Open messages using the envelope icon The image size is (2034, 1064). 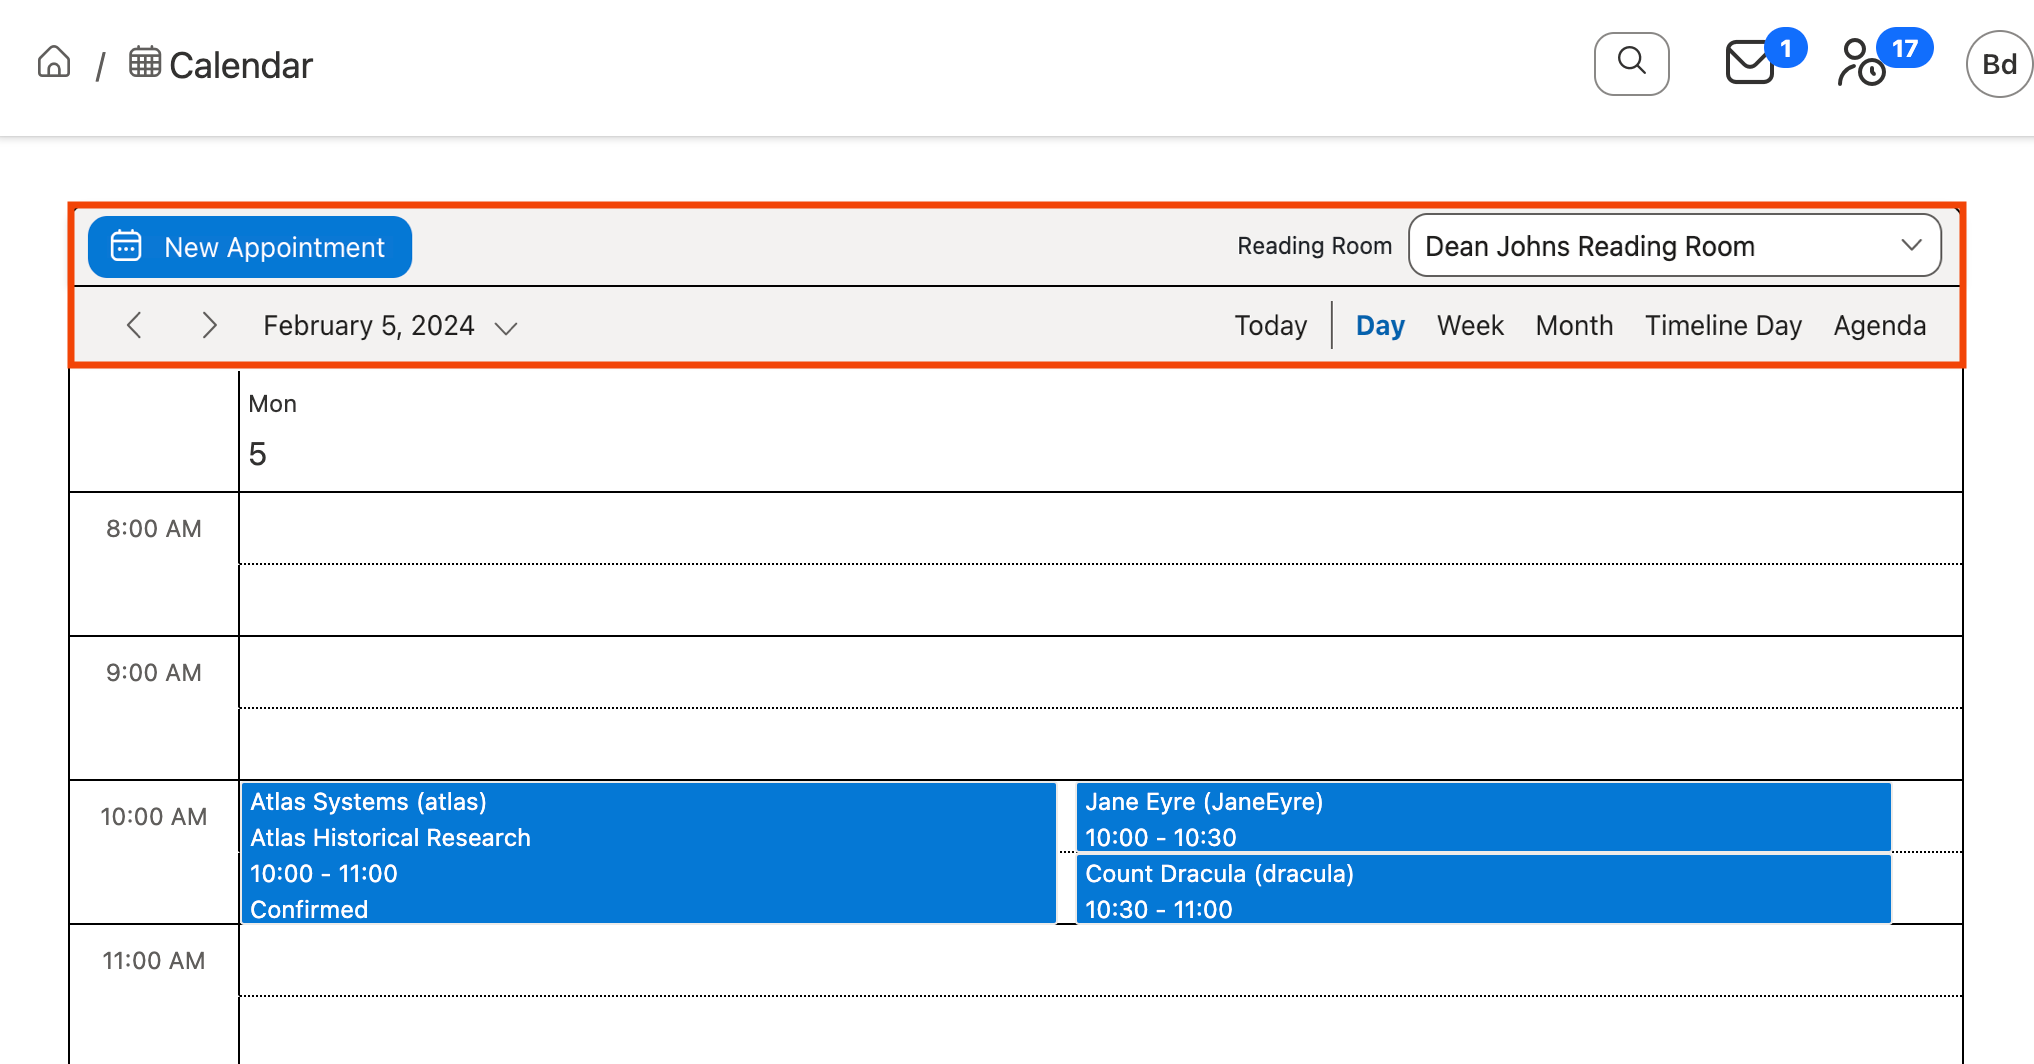point(1749,63)
